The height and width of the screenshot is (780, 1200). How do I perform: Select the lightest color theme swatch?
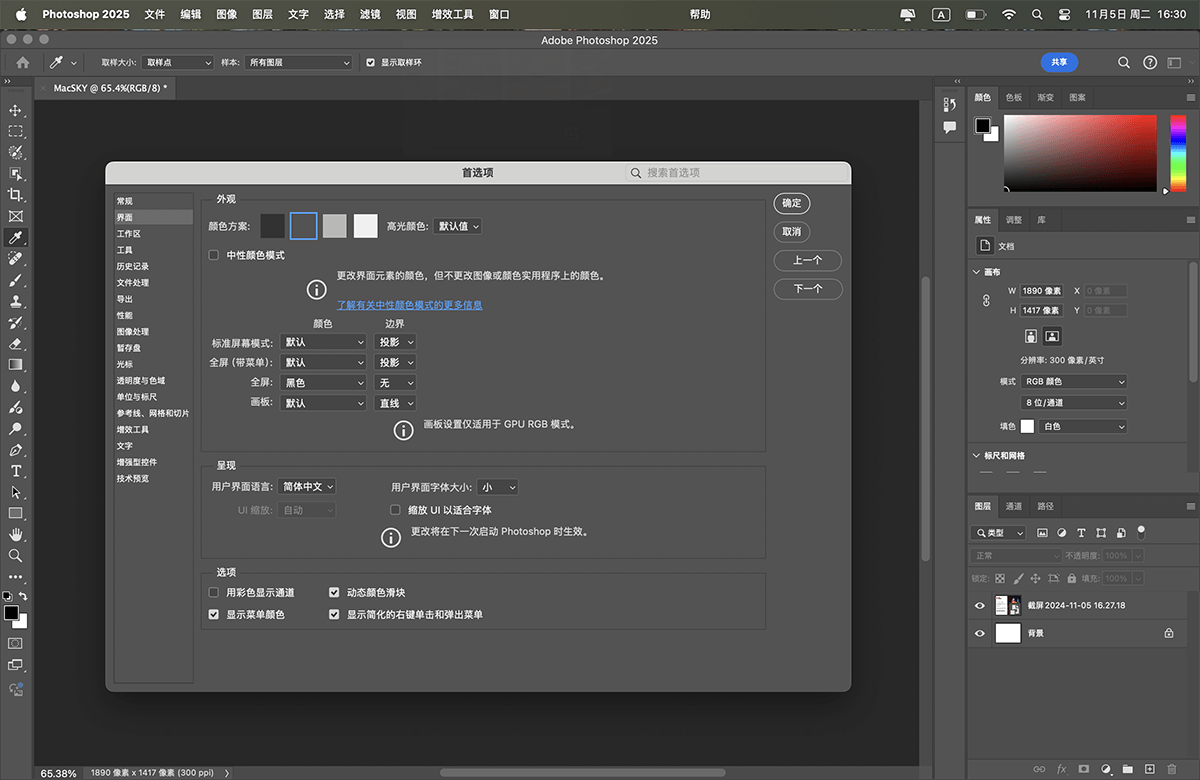(366, 226)
